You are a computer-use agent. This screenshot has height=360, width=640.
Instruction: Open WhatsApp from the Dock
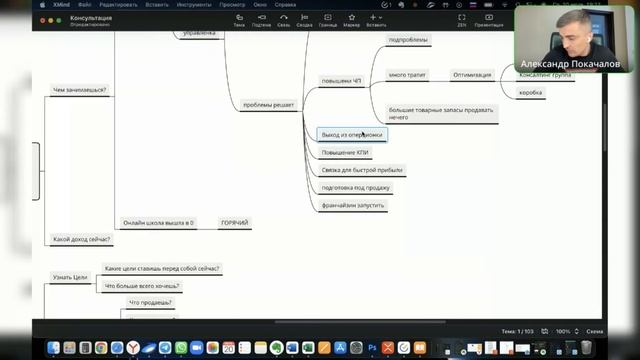[181, 348]
